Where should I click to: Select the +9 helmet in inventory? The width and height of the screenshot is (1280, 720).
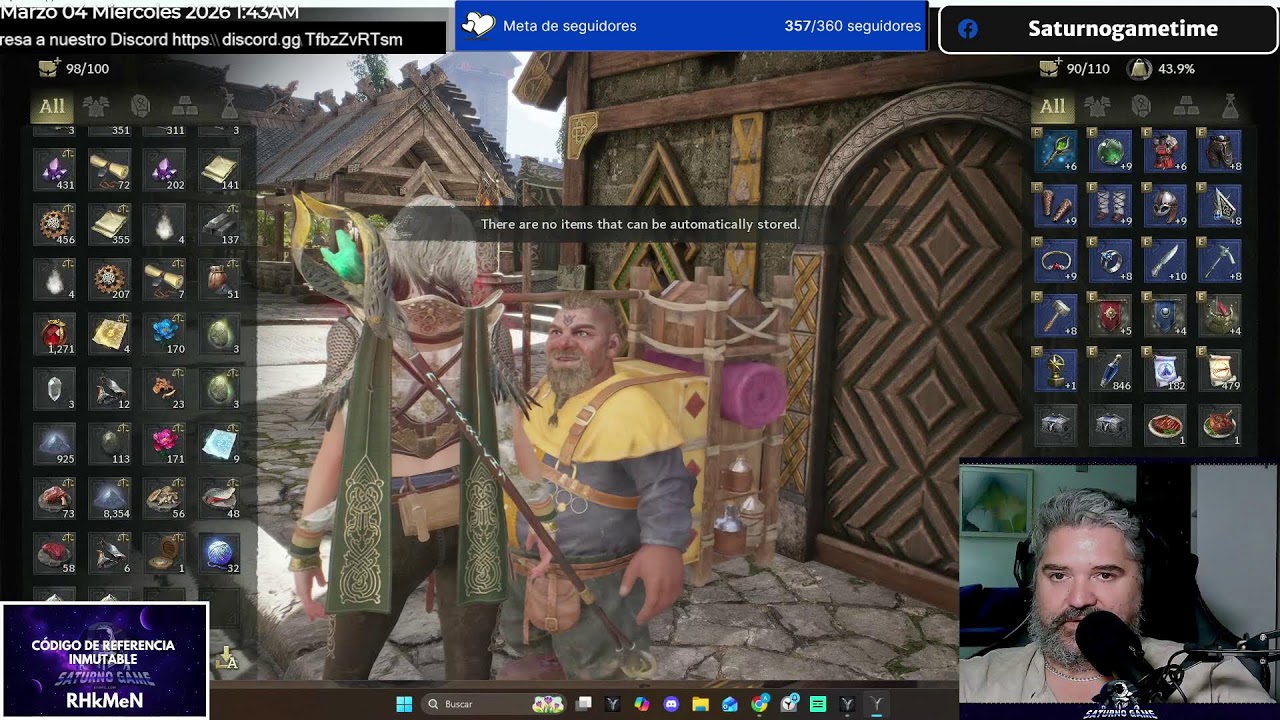tap(1165, 205)
